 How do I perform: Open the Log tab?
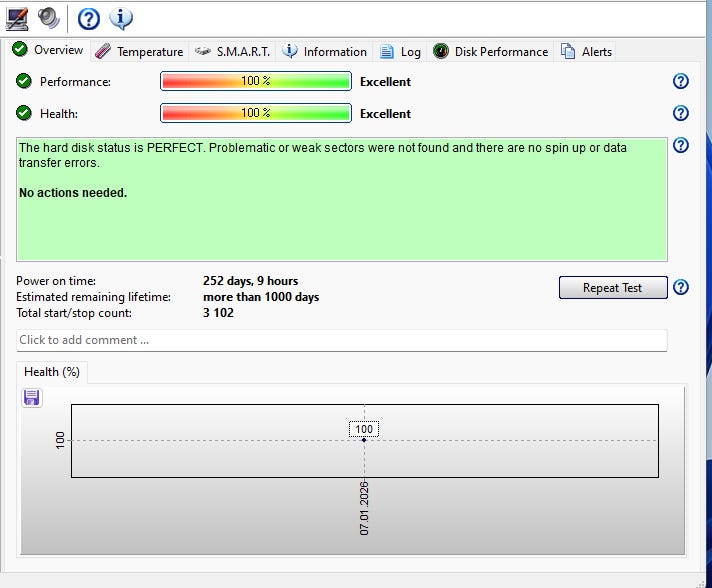400,51
